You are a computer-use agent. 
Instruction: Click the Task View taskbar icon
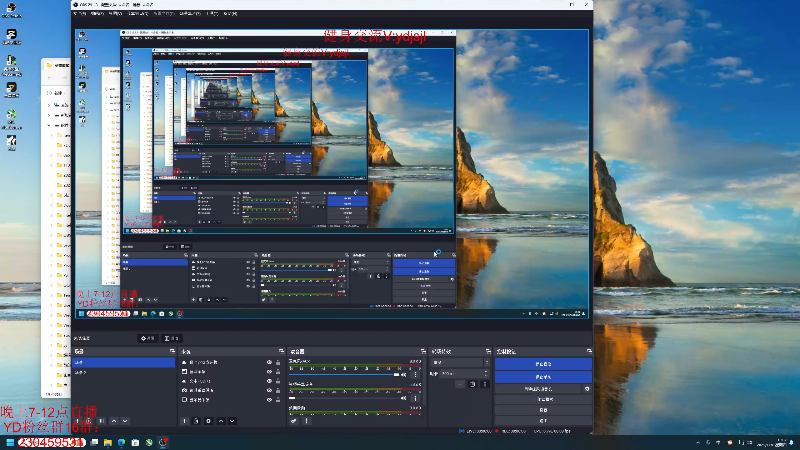(94, 442)
